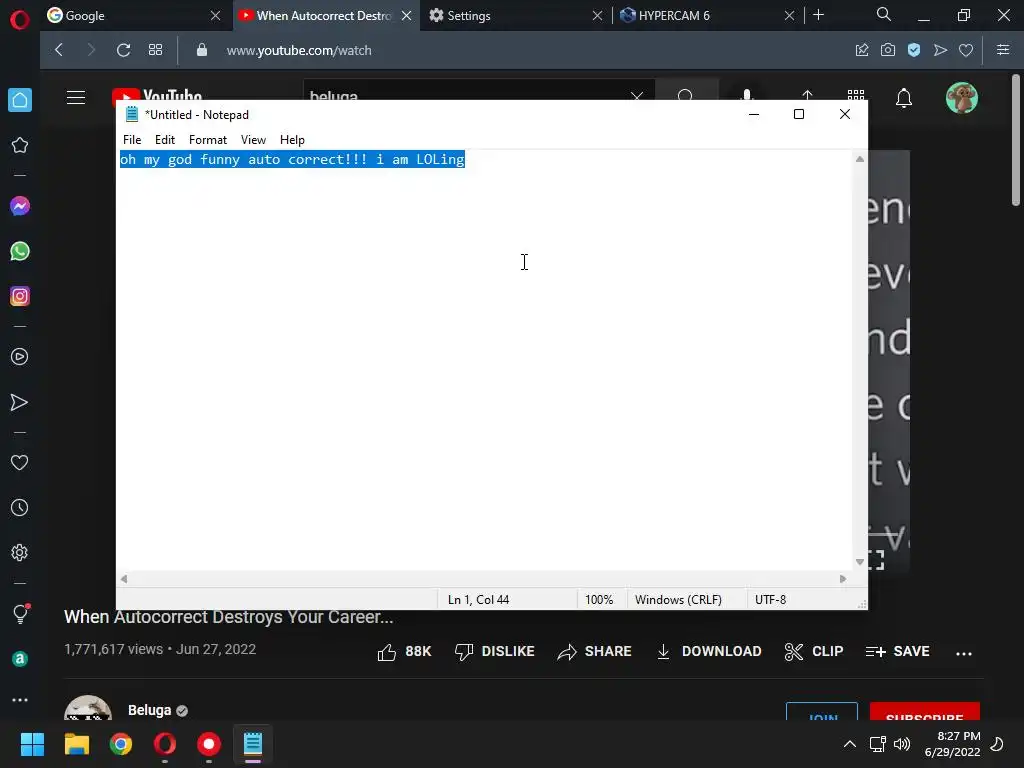Clear YouTube search X
The width and height of the screenshot is (1024, 768).
pyautogui.click(x=637, y=95)
